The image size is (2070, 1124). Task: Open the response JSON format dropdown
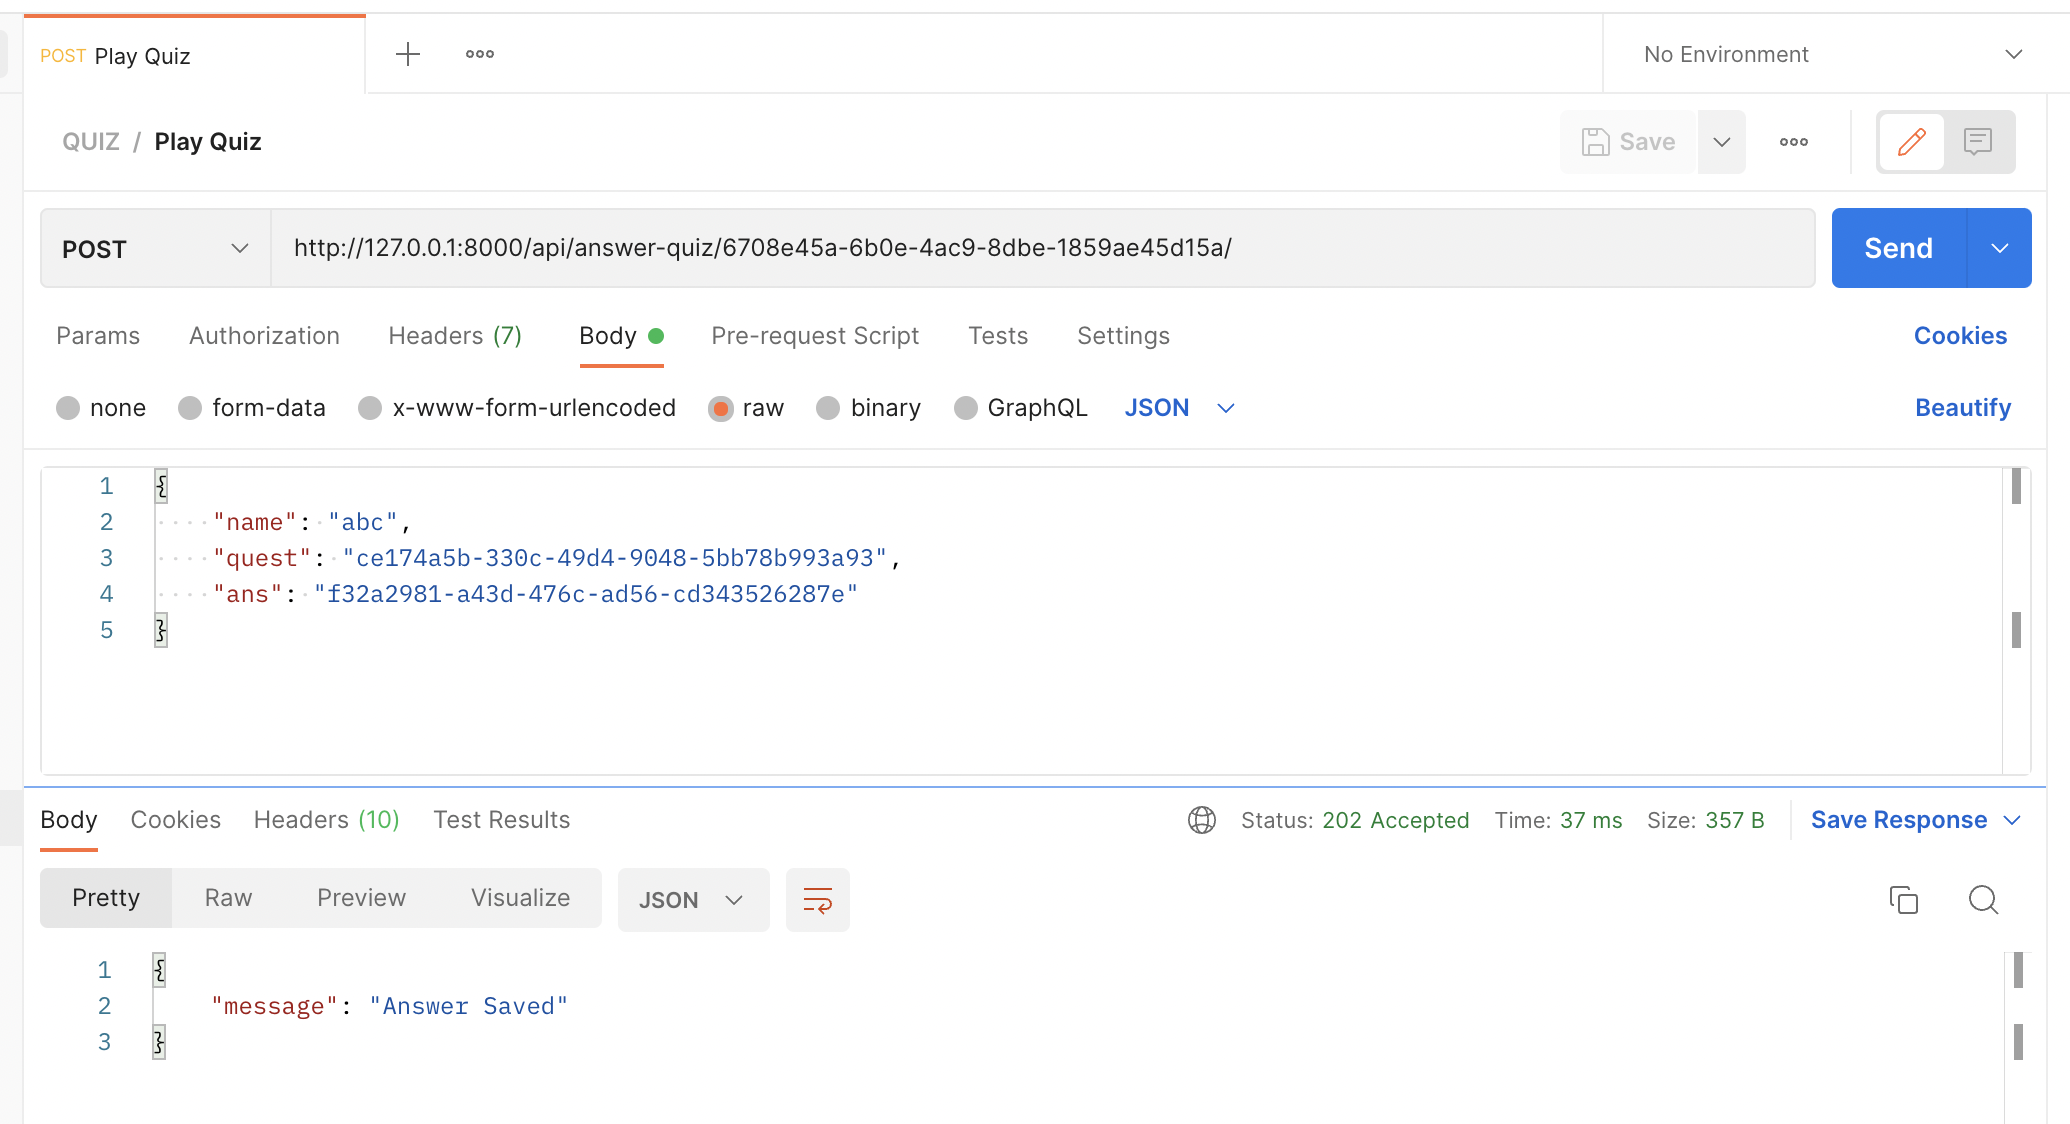(692, 900)
